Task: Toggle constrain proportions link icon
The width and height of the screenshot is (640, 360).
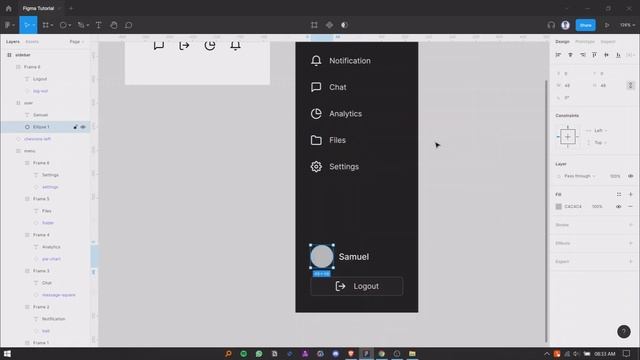Action: (x=631, y=85)
